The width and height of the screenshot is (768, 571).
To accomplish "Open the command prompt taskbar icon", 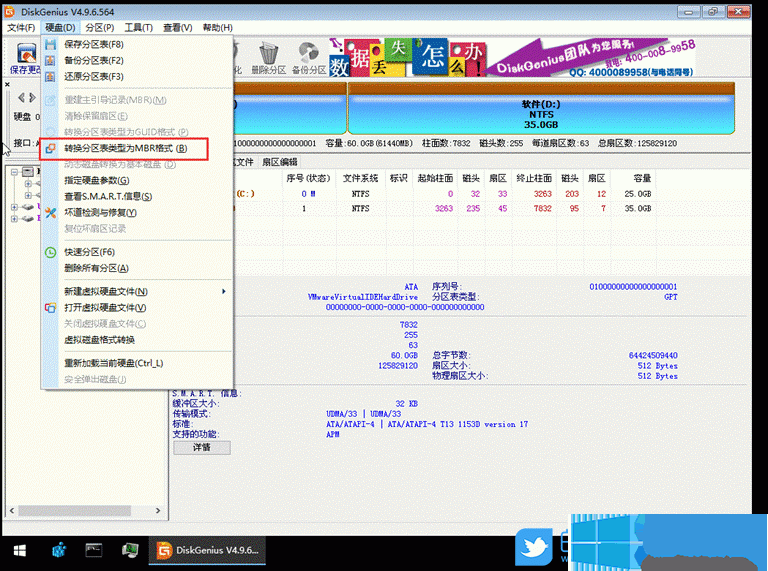I will point(94,550).
